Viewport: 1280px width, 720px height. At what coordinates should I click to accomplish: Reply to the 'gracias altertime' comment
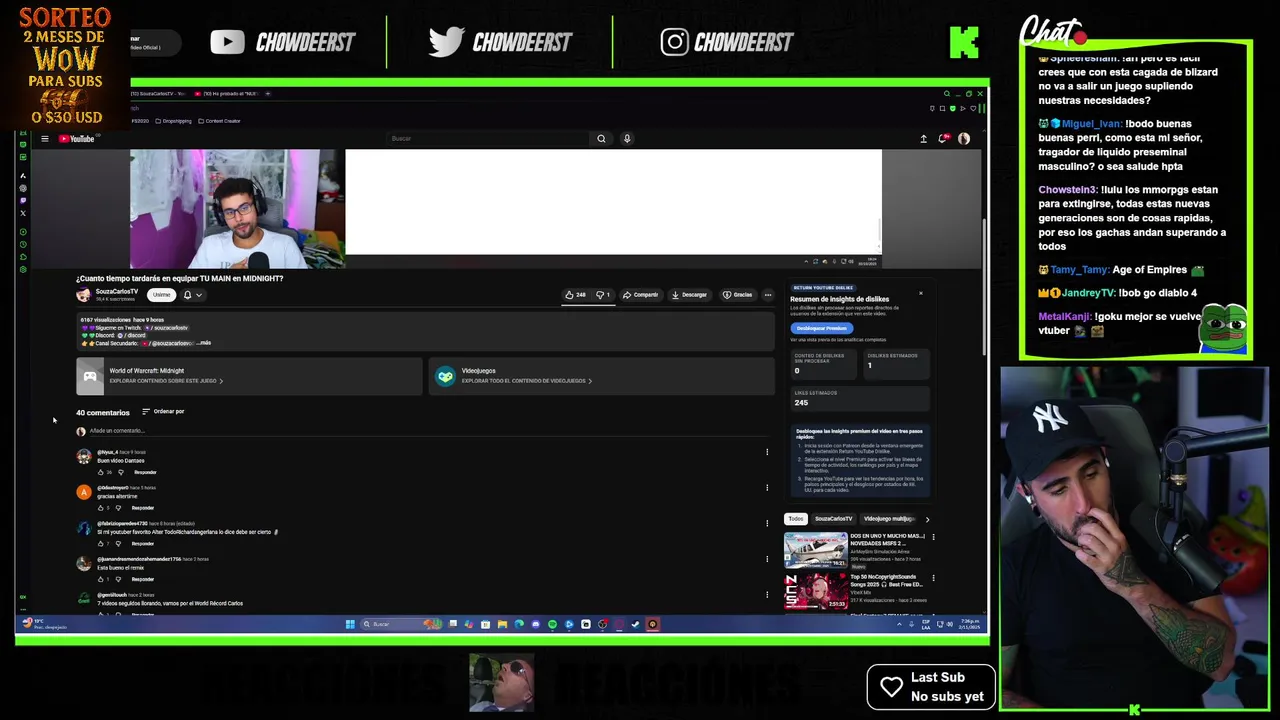coord(143,508)
